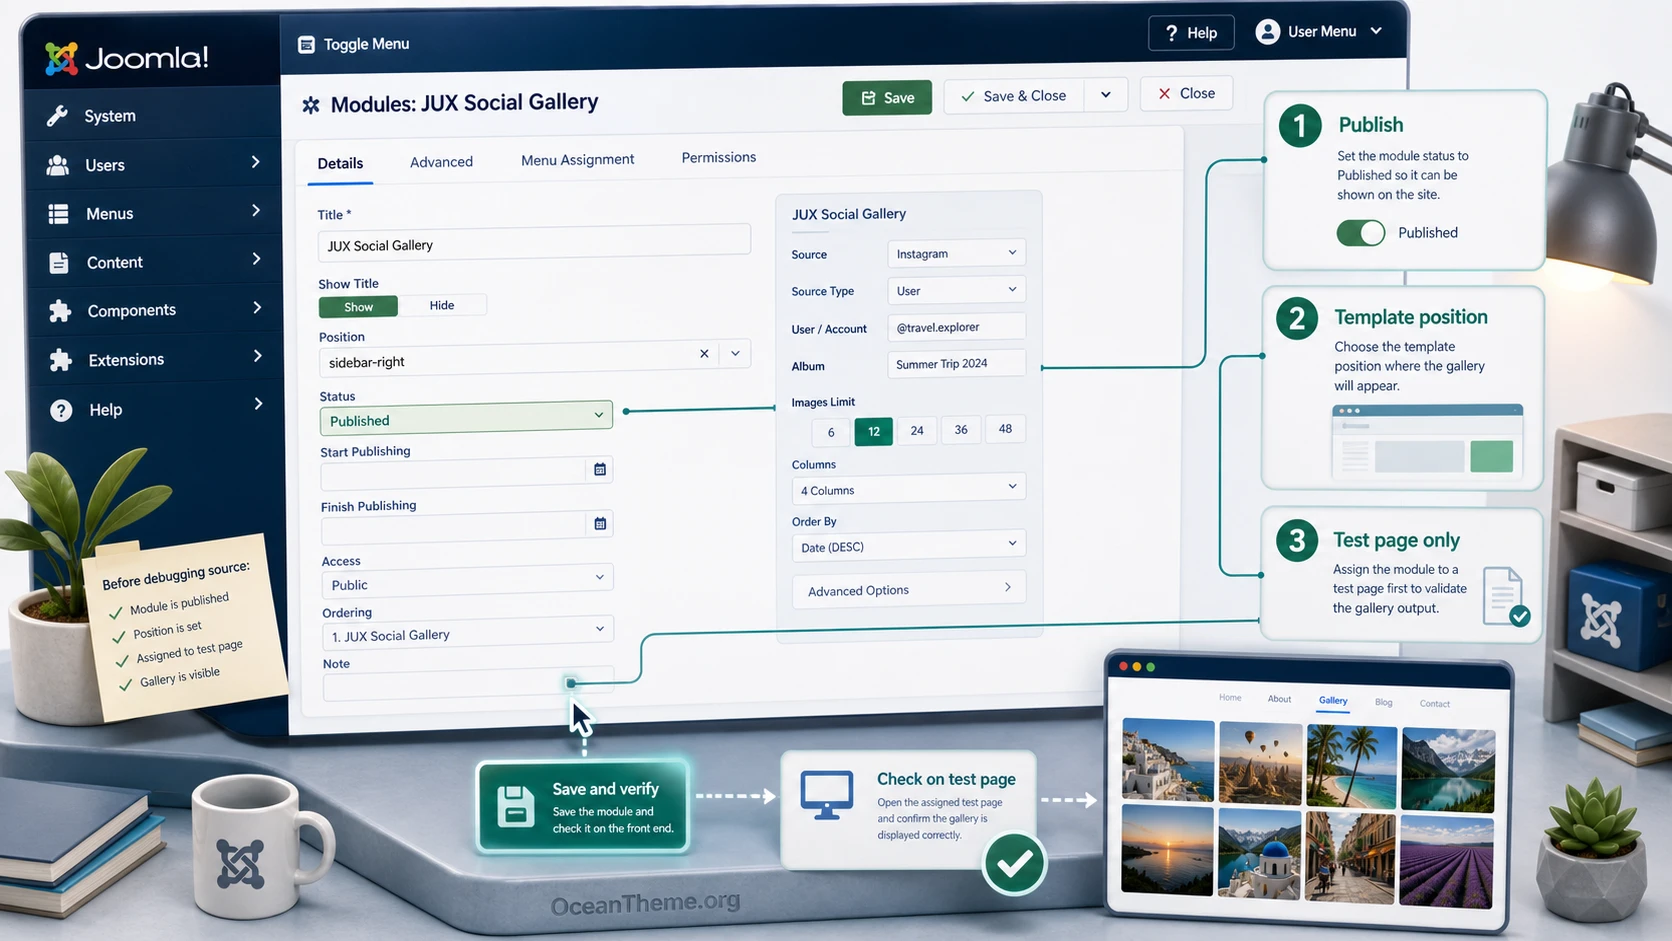Click the Title input field
The width and height of the screenshot is (1672, 941).
534,243
